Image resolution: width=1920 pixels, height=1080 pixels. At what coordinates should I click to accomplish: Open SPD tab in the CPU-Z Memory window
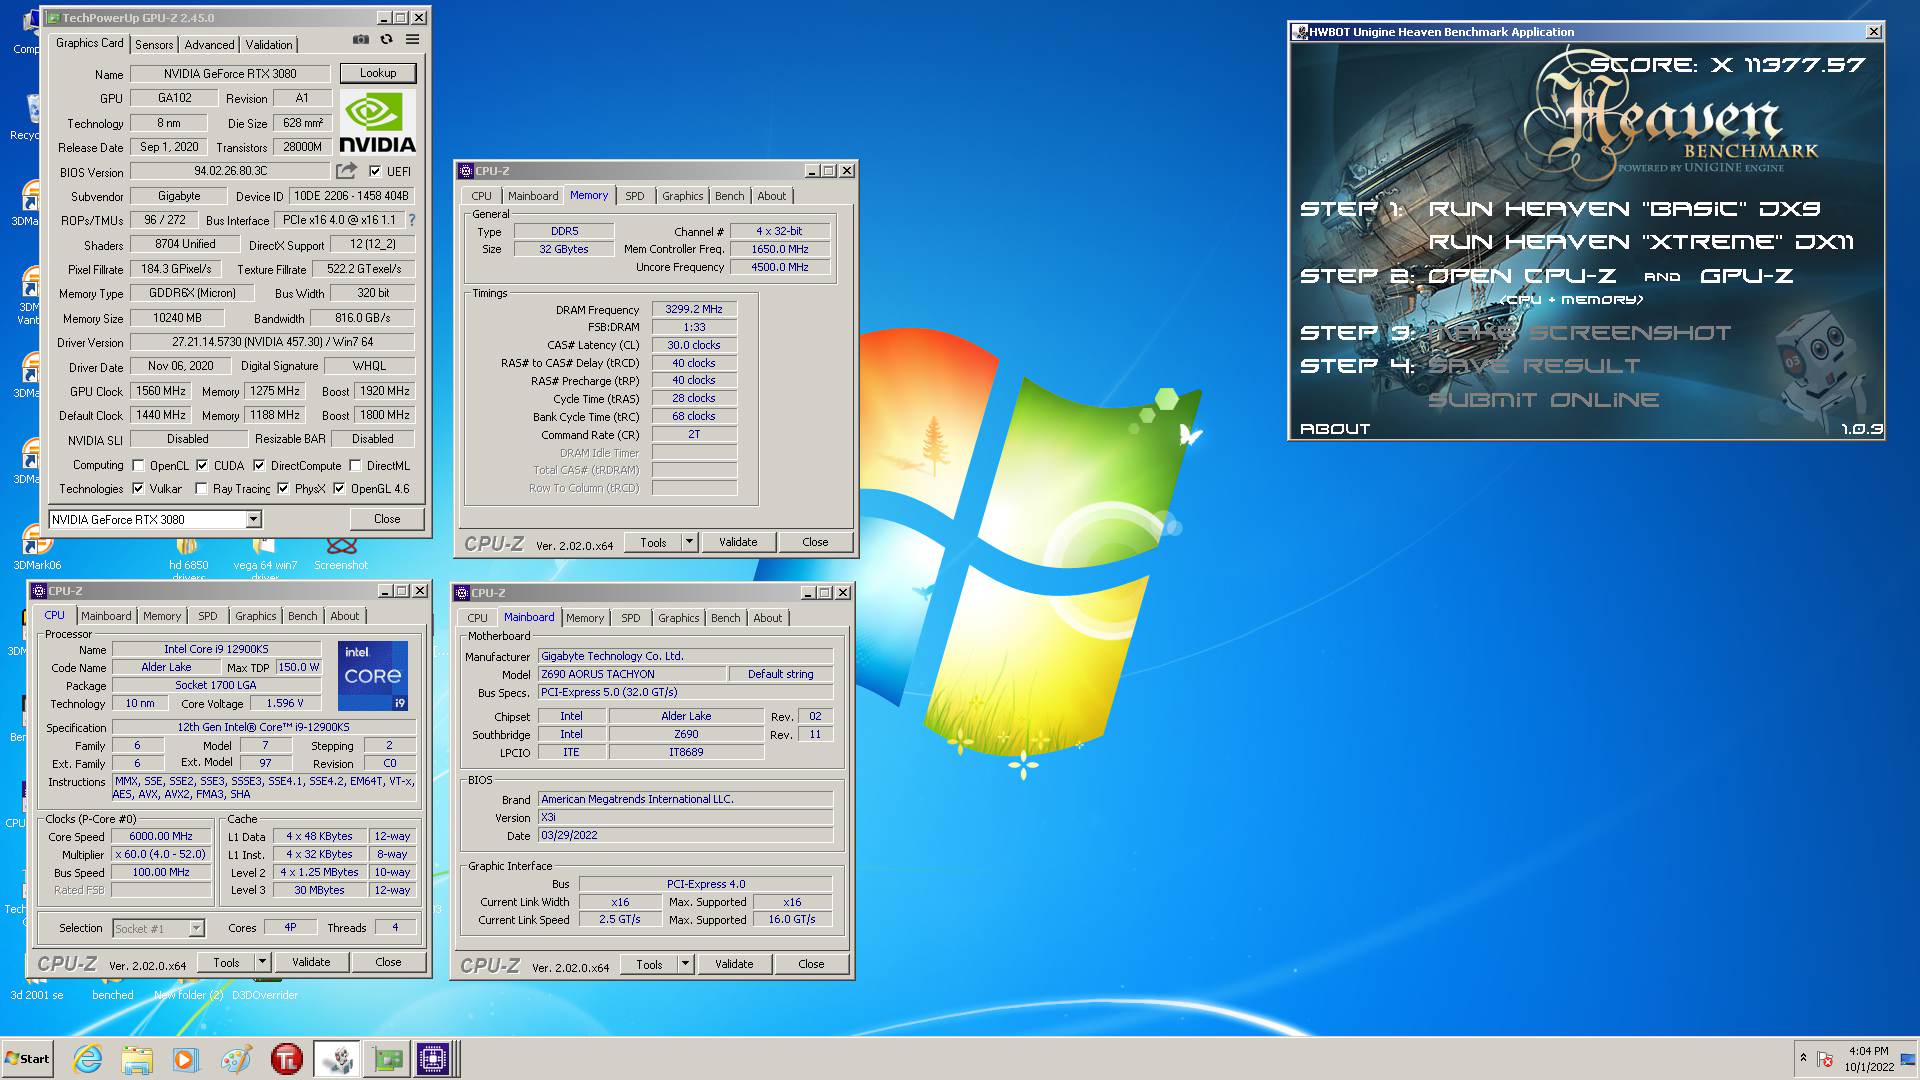(x=634, y=196)
